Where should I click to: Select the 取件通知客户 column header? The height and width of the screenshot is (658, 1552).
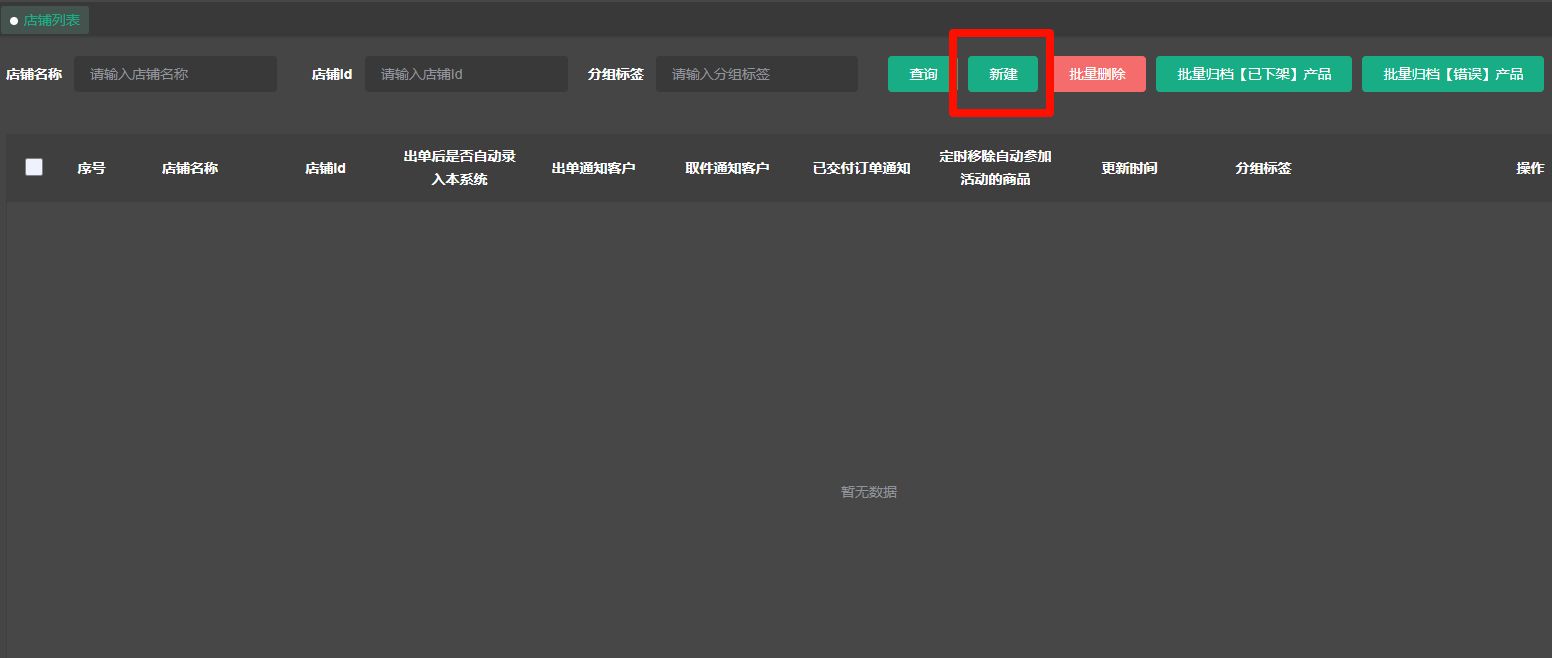[x=727, y=168]
